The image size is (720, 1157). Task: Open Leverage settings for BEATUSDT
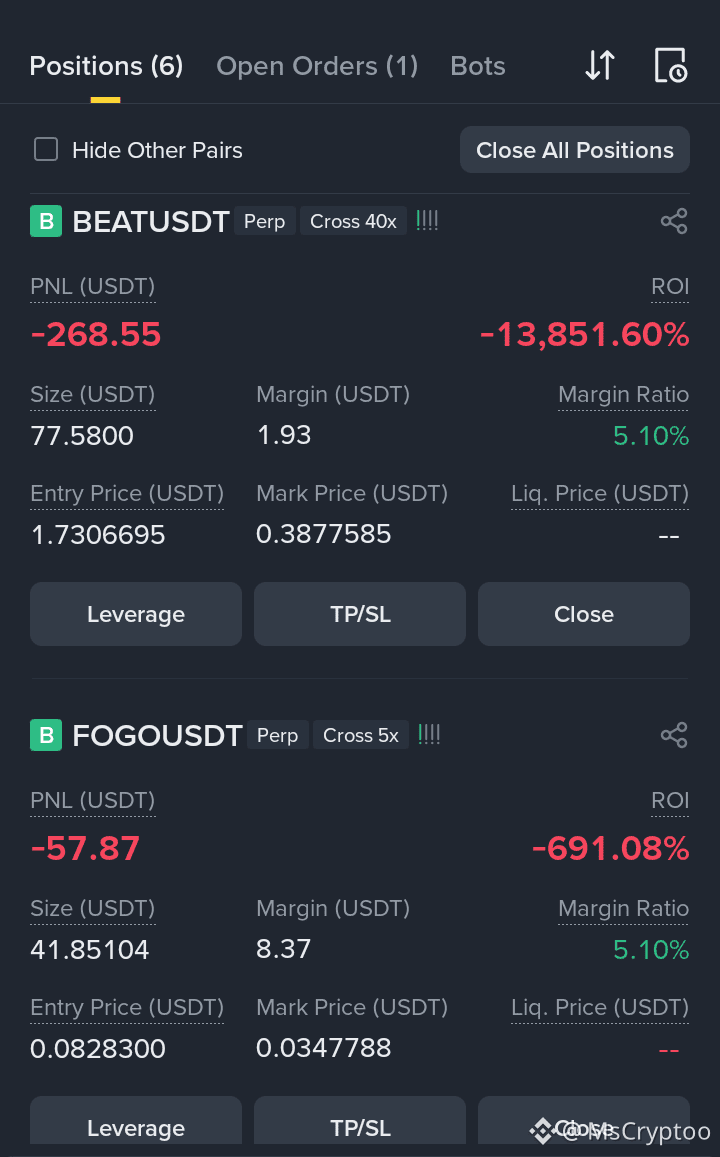136,614
